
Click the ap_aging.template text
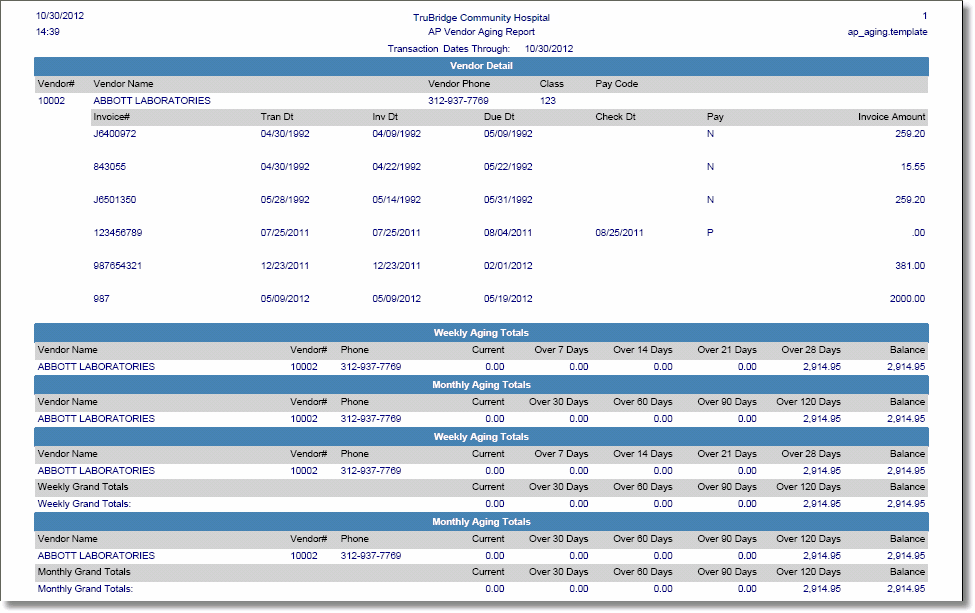tap(887, 32)
